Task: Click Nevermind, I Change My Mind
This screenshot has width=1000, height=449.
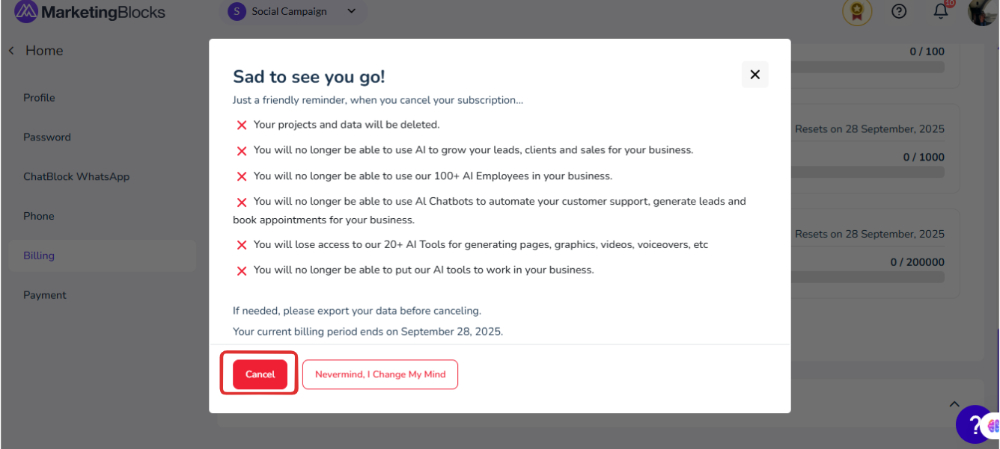Action: point(380,374)
